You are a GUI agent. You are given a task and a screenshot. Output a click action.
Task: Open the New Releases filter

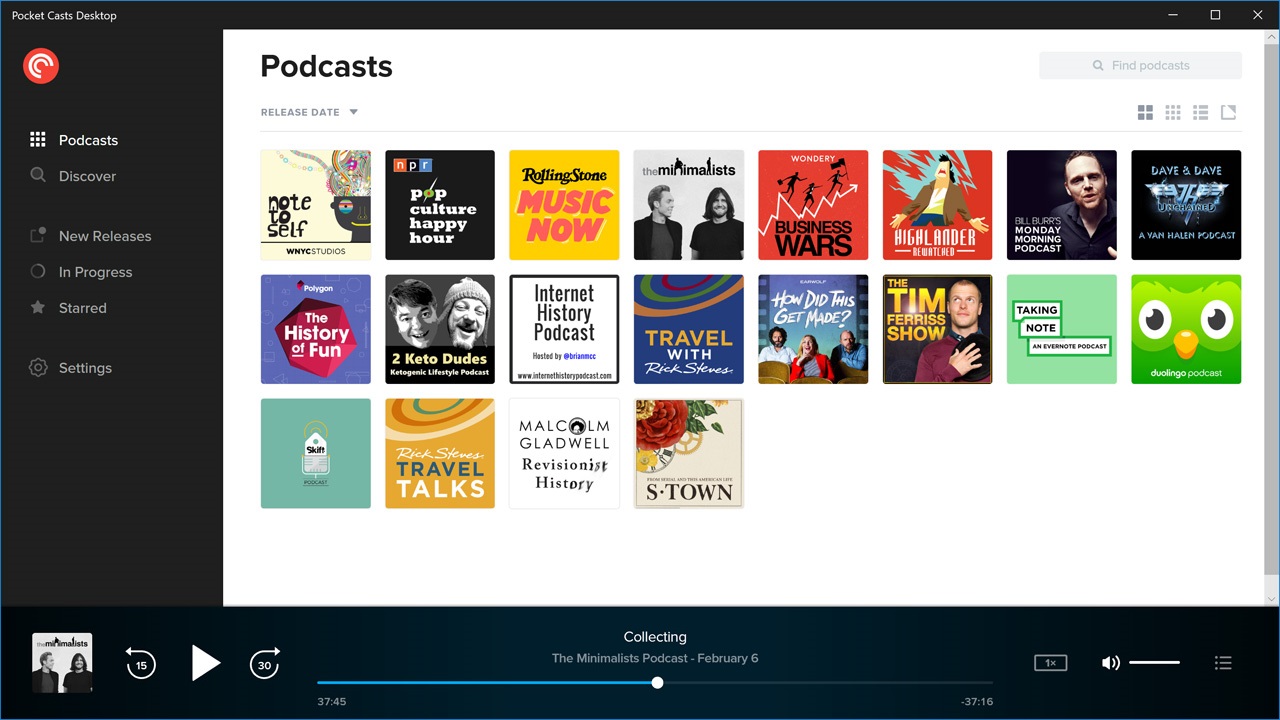[104, 235]
